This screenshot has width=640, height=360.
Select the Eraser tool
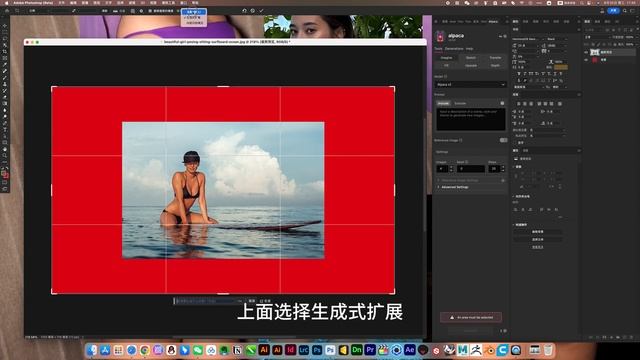click(5, 97)
